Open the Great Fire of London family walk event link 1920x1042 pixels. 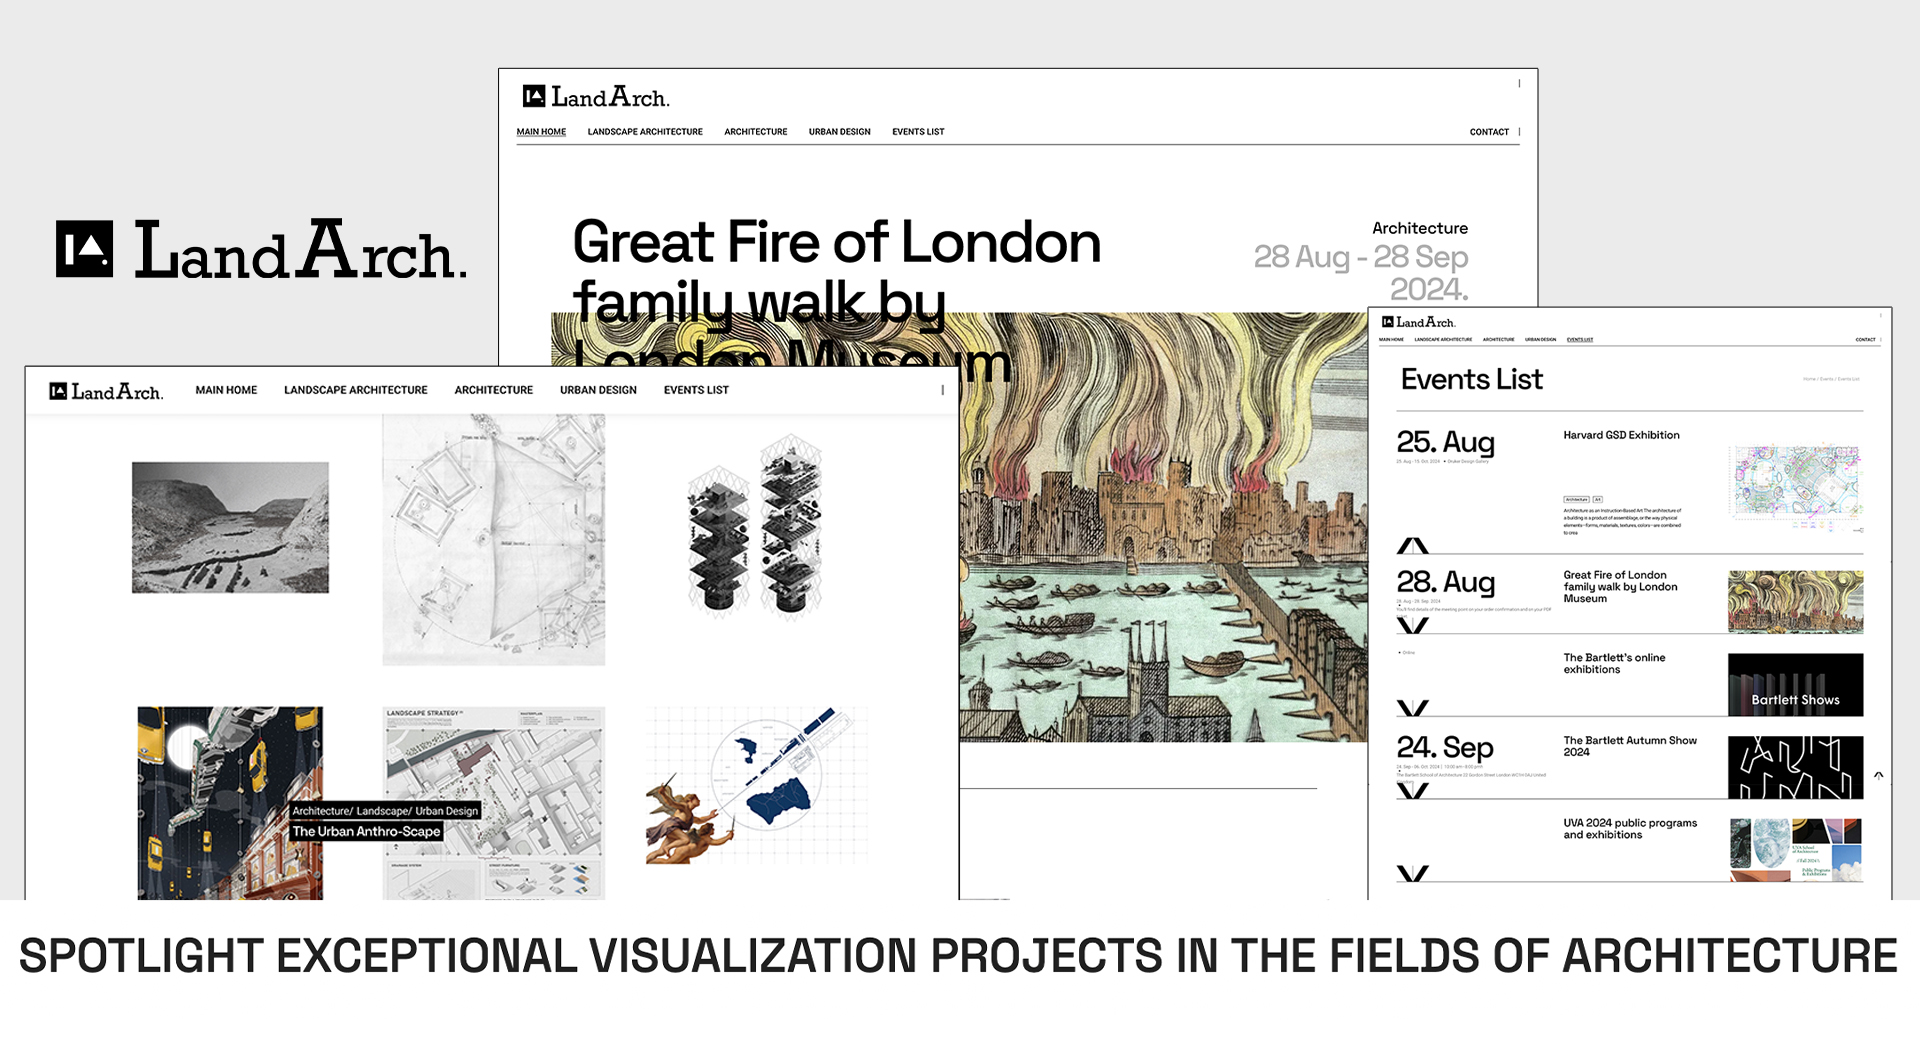pyautogui.click(x=1620, y=587)
